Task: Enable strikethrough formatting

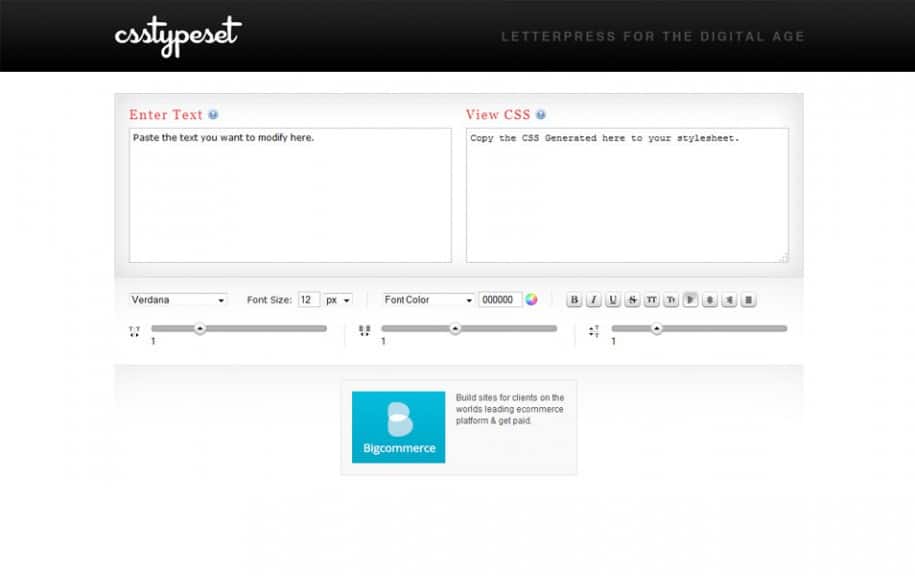Action: click(632, 299)
